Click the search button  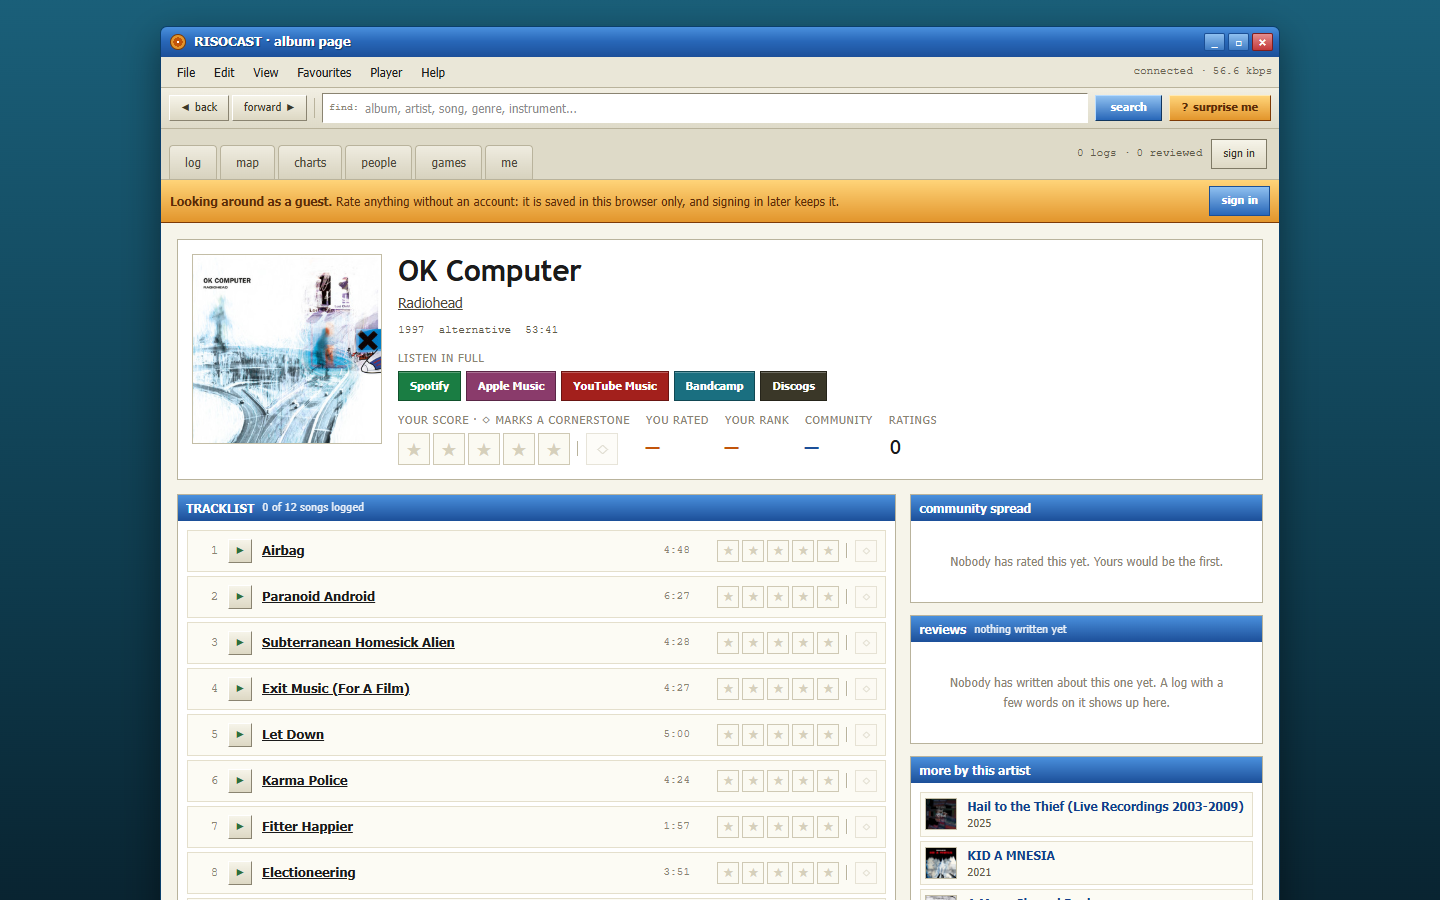1128,108
